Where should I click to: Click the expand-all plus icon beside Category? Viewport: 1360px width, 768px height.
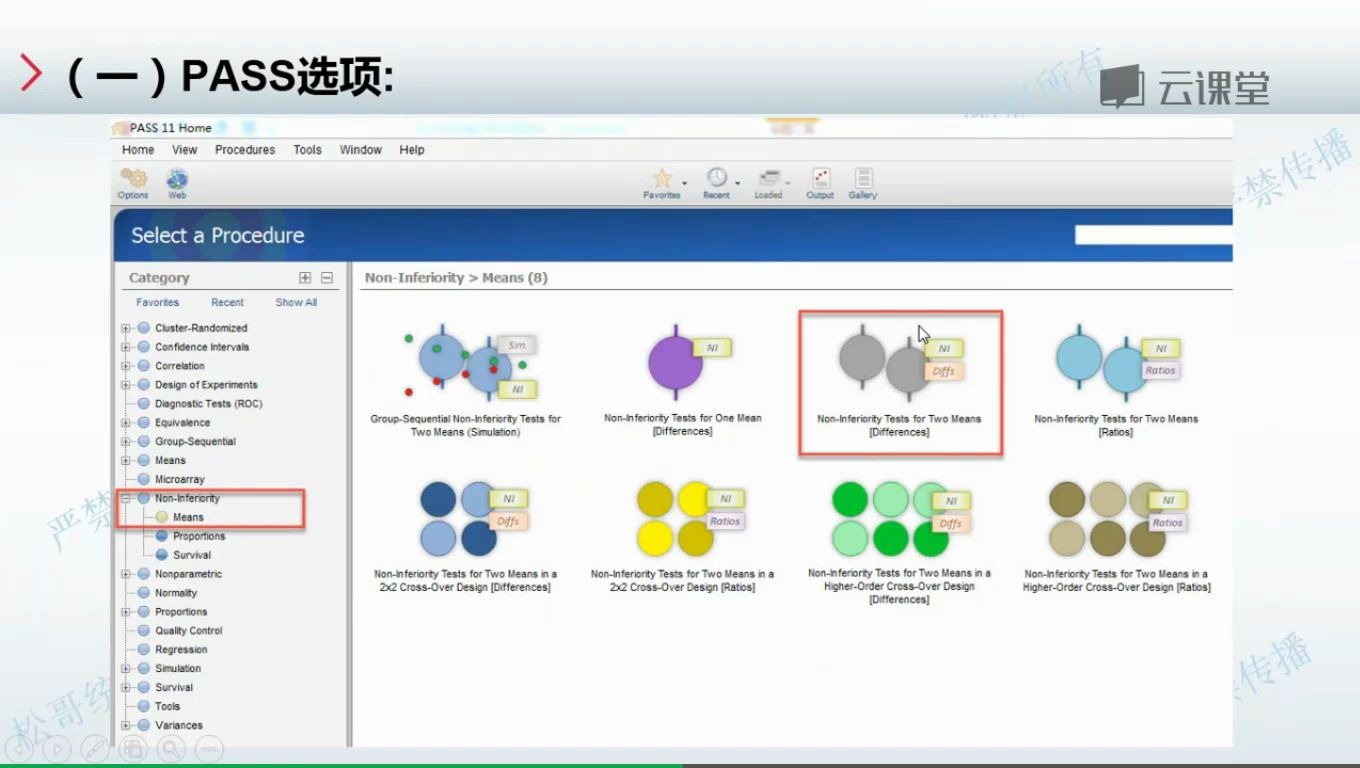(x=305, y=278)
